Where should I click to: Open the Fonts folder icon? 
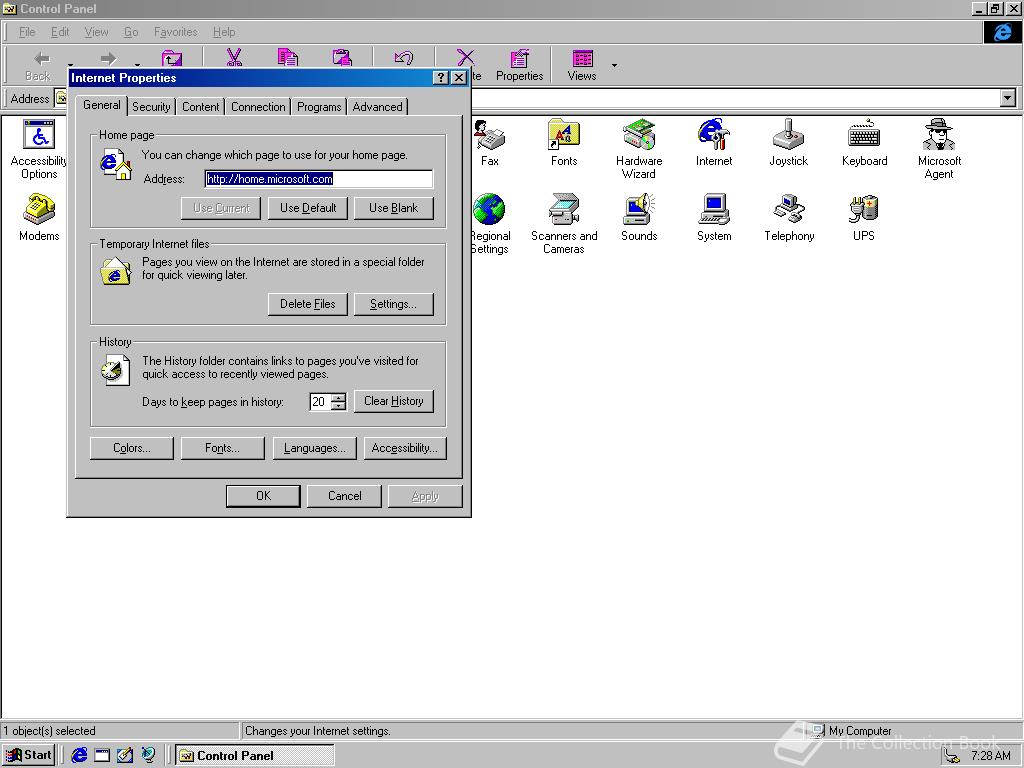pos(564,143)
